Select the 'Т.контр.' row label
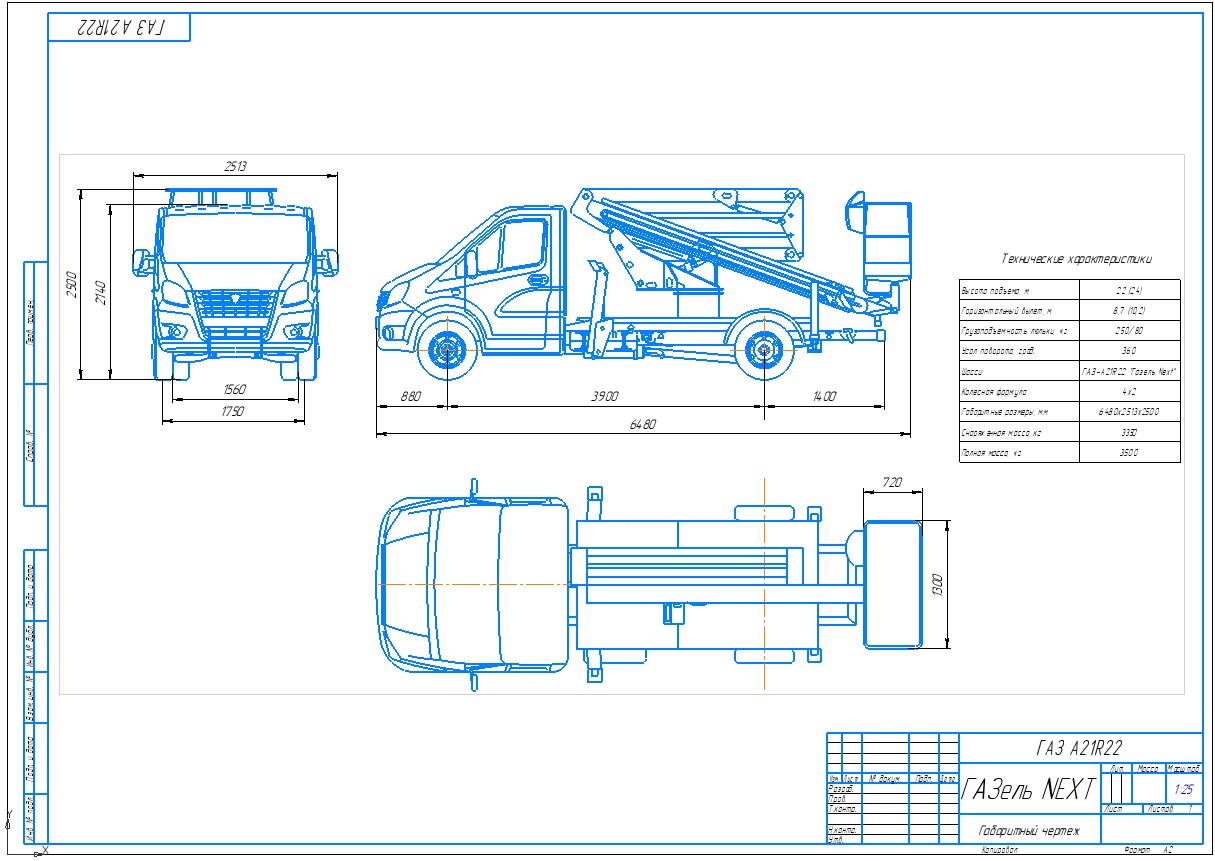The width and height of the screenshot is (1215, 861). point(842,808)
